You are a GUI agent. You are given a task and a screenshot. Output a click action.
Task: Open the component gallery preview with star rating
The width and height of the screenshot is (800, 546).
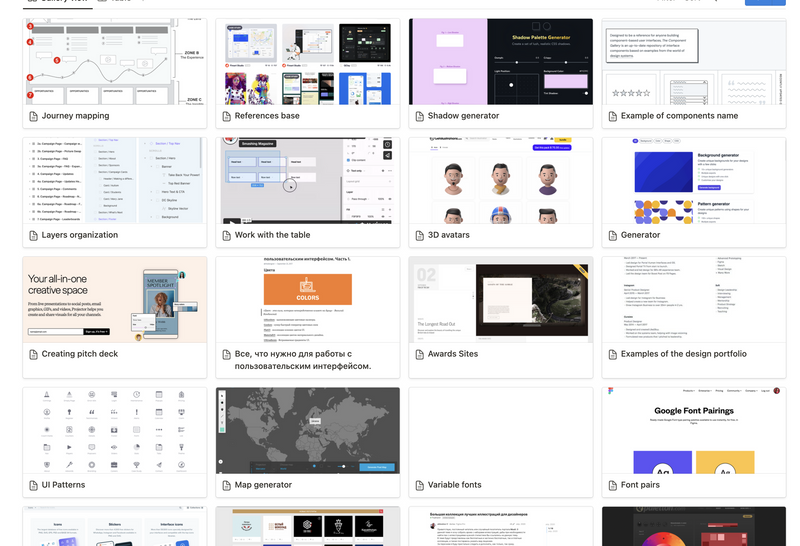(x=694, y=62)
